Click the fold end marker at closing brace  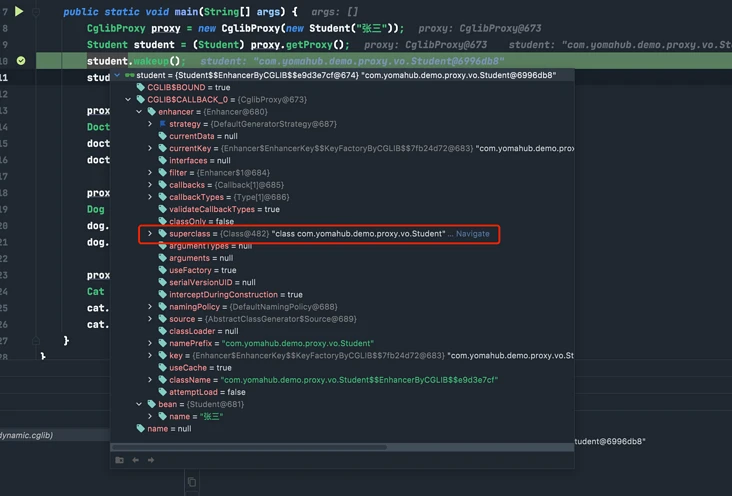[x=36, y=341]
